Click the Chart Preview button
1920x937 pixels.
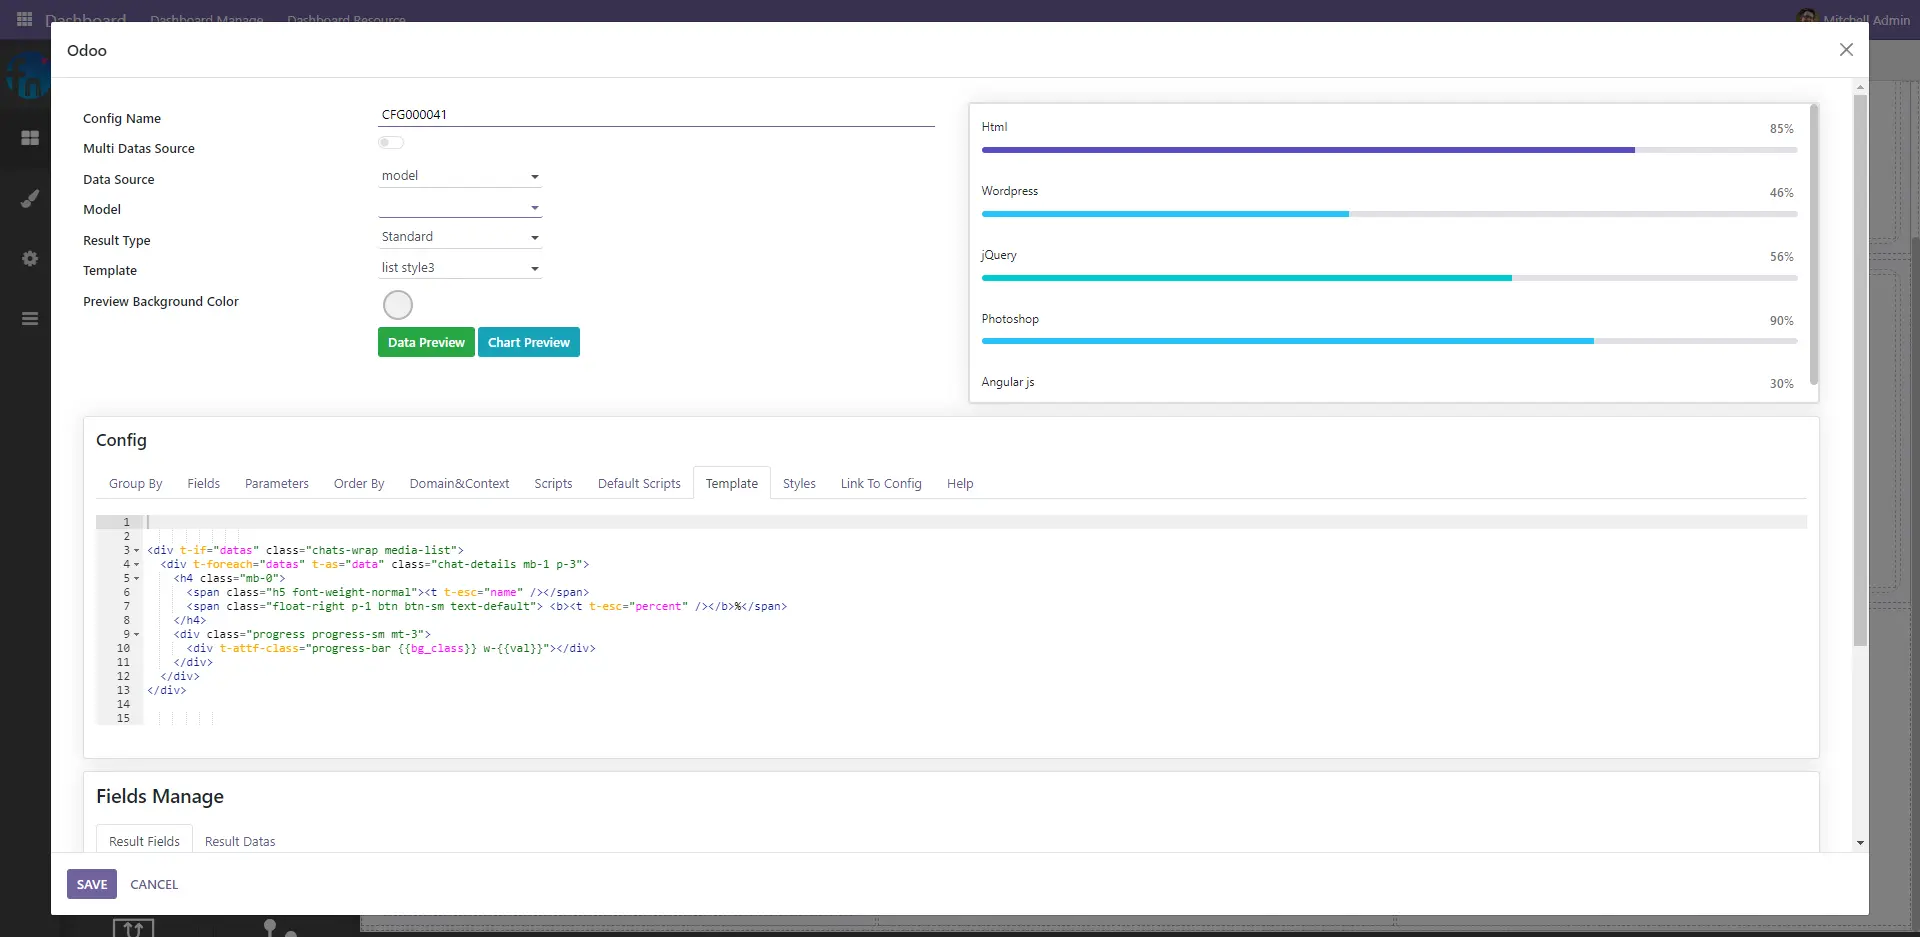[528, 343]
